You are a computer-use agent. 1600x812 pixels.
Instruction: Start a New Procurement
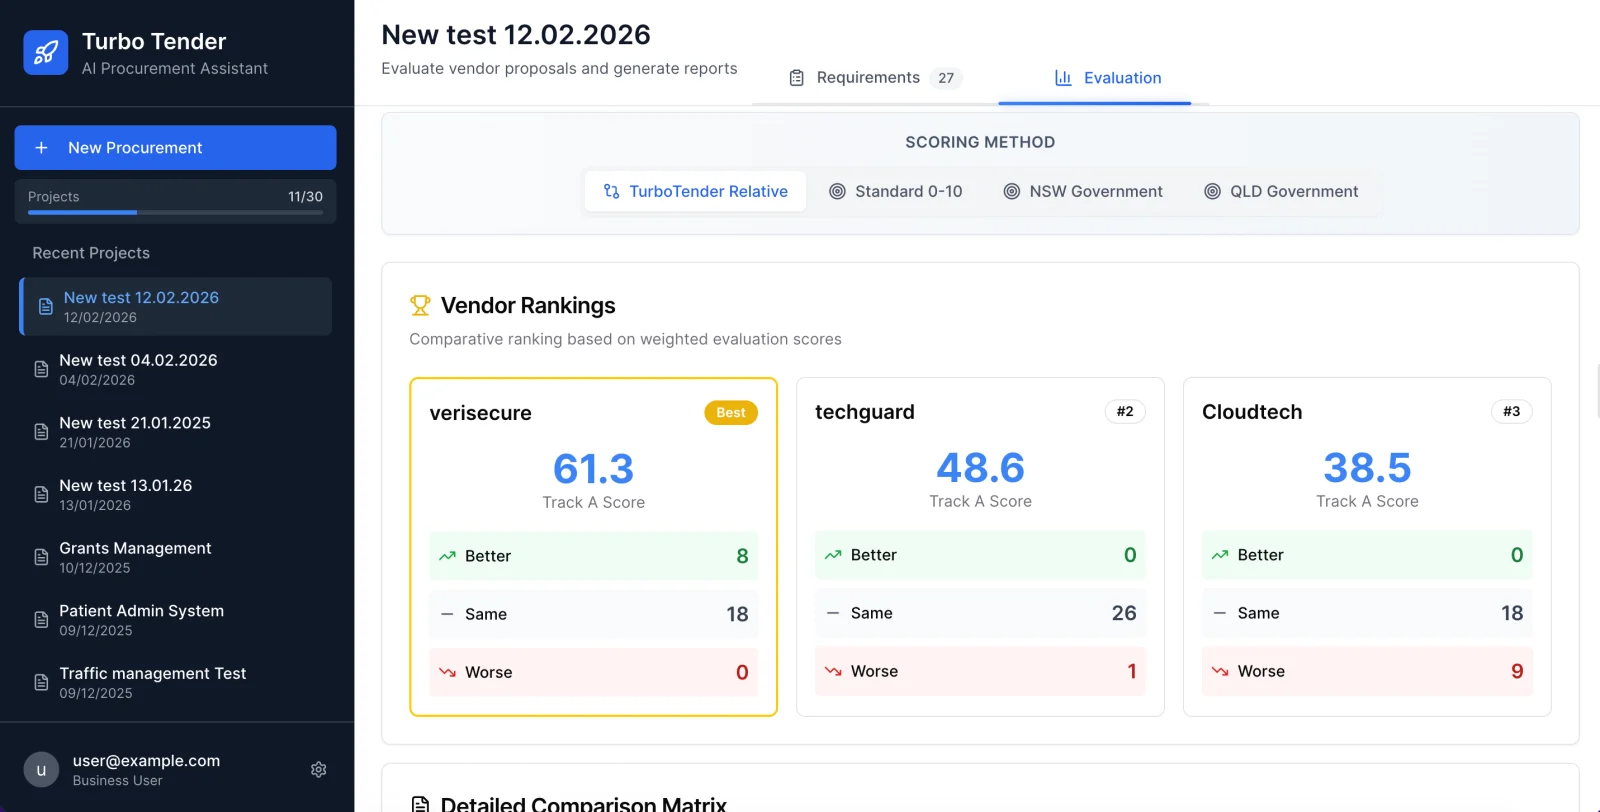coord(175,148)
